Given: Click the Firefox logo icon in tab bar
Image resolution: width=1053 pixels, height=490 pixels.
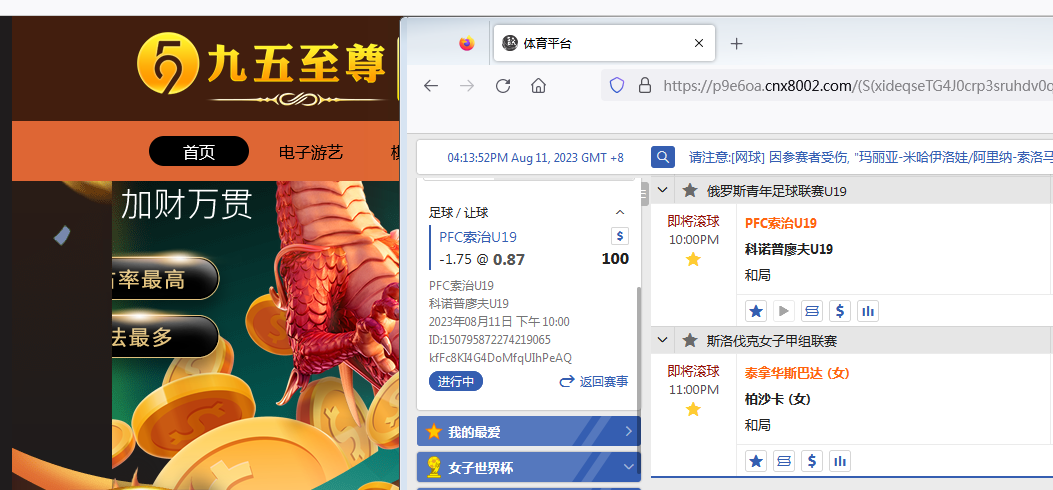Looking at the screenshot, I should pyautogui.click(x=467, y=44).
